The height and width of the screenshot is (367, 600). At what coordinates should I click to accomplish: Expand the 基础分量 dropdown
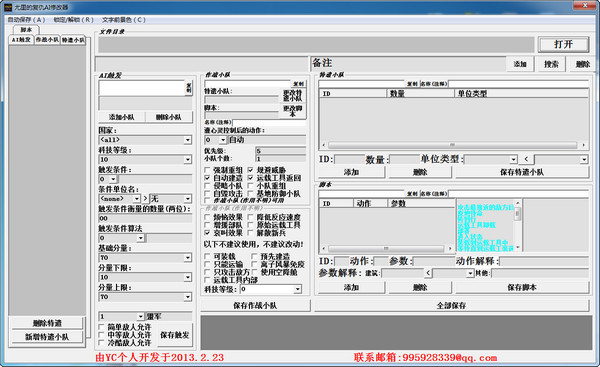188,258
